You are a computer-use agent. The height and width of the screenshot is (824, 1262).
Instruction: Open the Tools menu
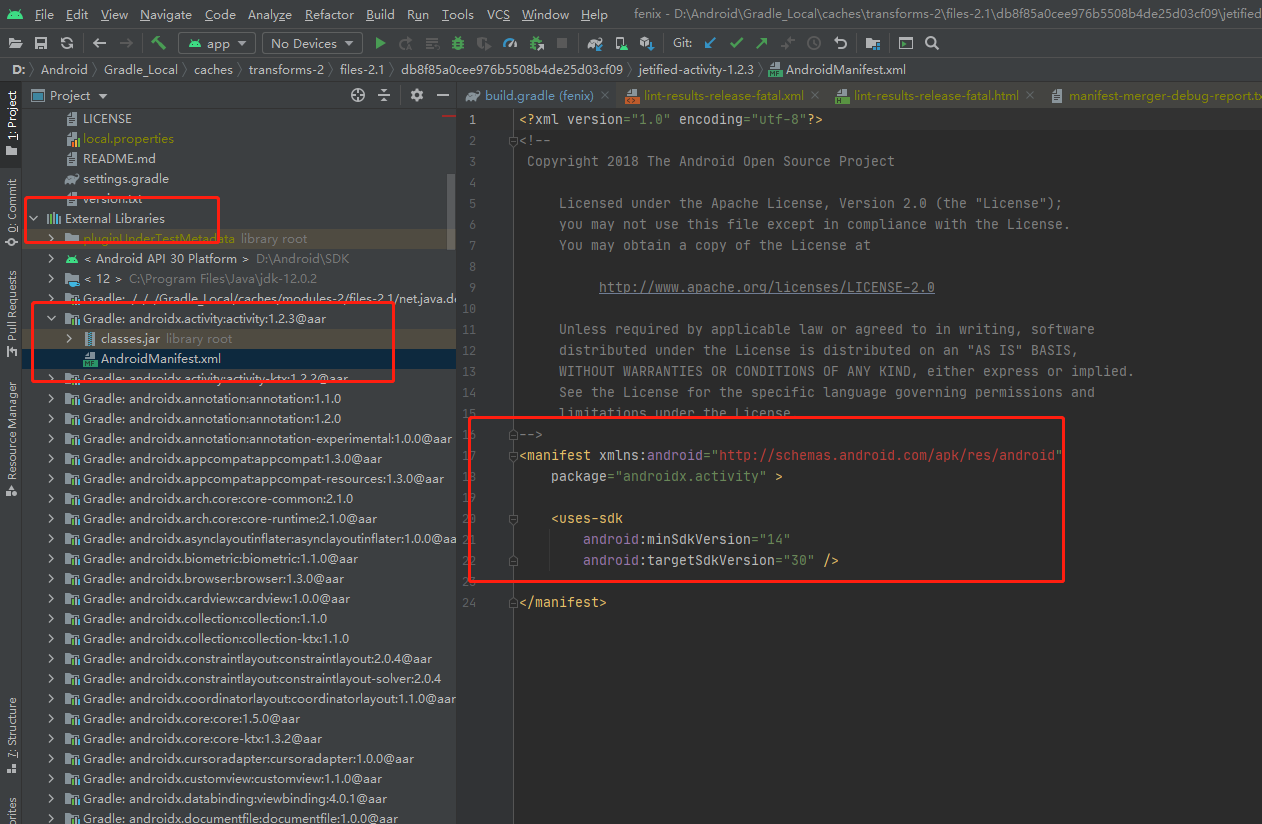pos(458,14)
